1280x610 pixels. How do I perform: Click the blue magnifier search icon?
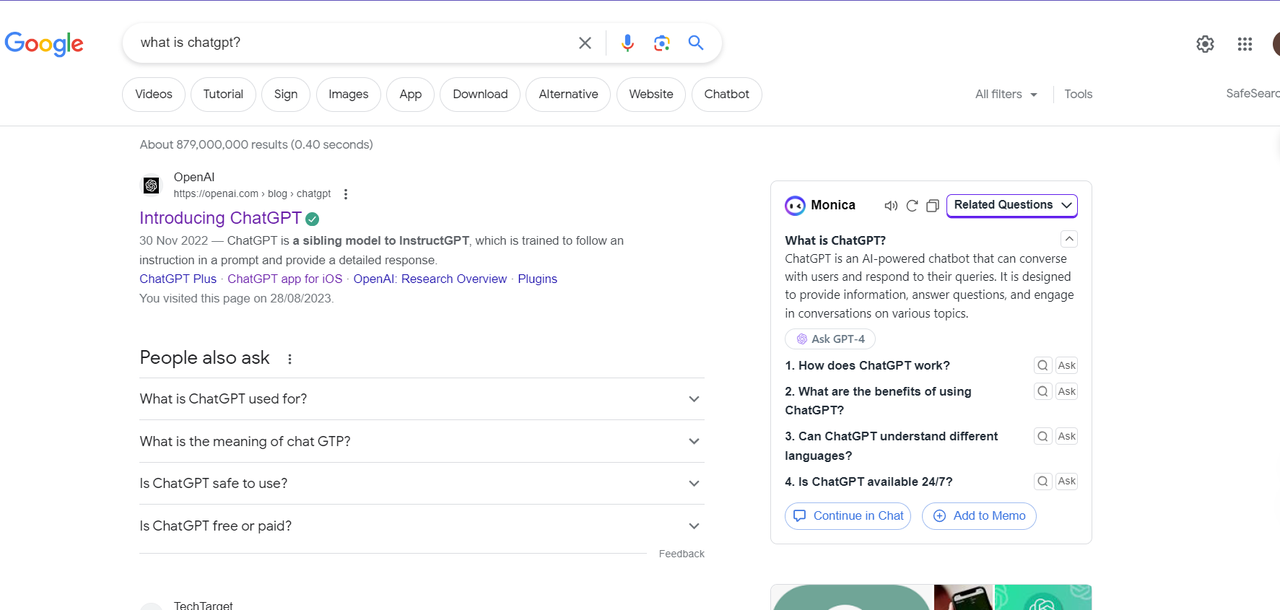click(696, 43)
